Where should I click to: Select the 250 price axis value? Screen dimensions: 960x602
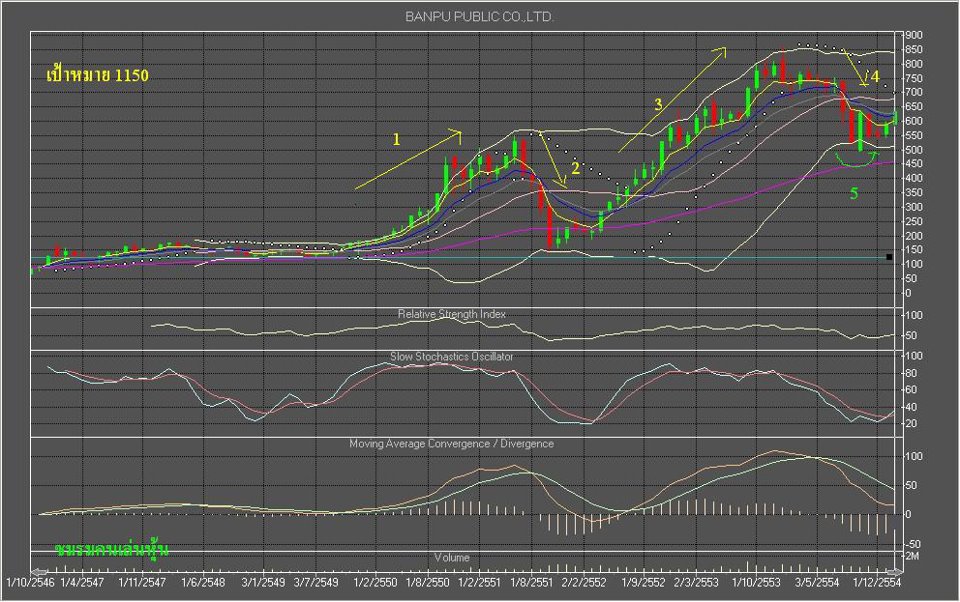tap(913, 222)
